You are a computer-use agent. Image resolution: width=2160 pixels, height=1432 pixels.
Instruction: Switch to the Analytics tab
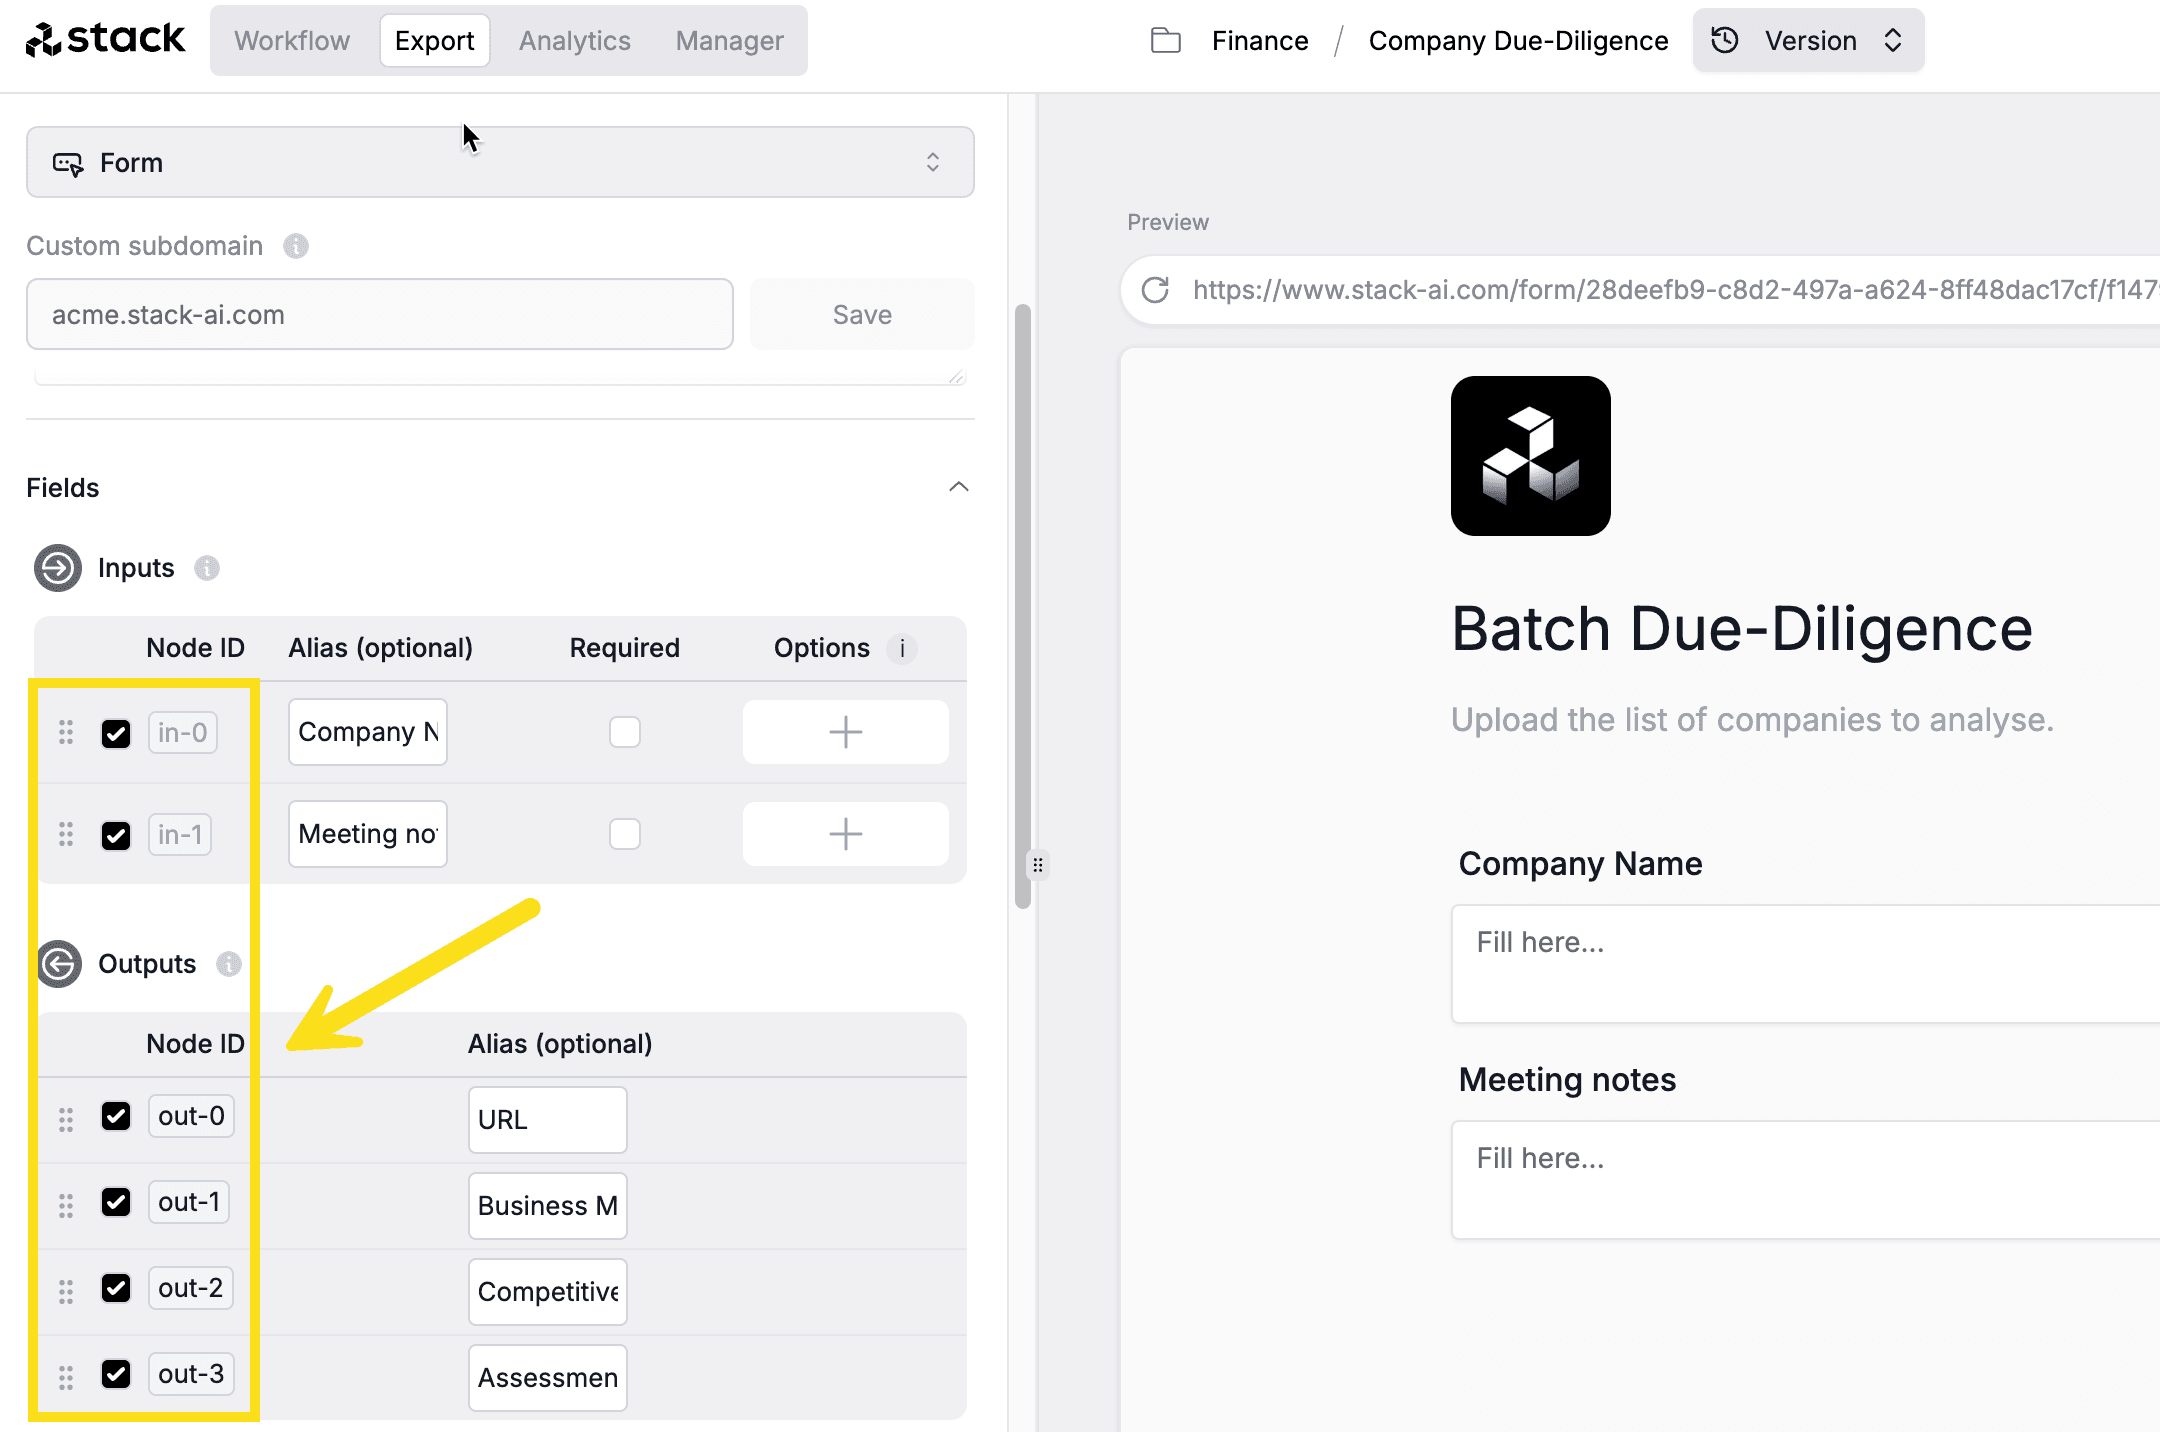tap(575, 41)
